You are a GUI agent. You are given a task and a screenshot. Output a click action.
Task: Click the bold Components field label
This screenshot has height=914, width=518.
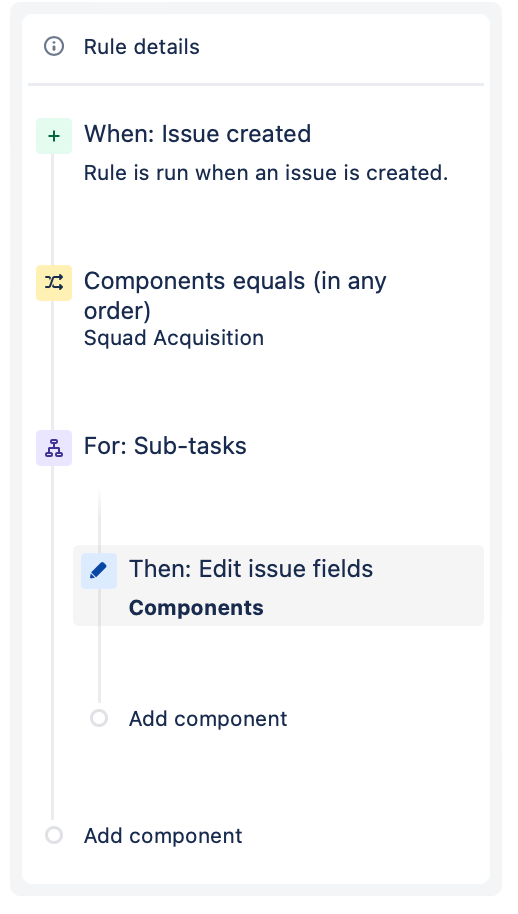pyautogui.click(x=196, y=608)
